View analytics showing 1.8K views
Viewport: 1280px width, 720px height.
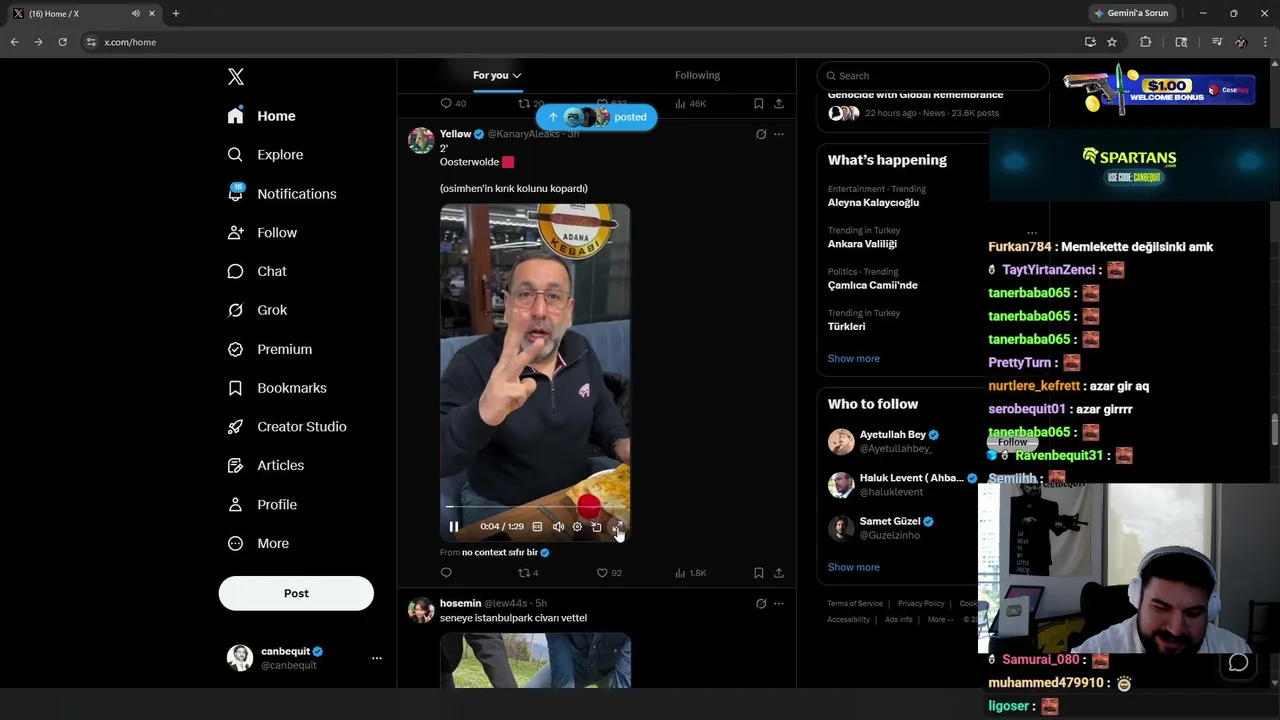pos(690,573)
